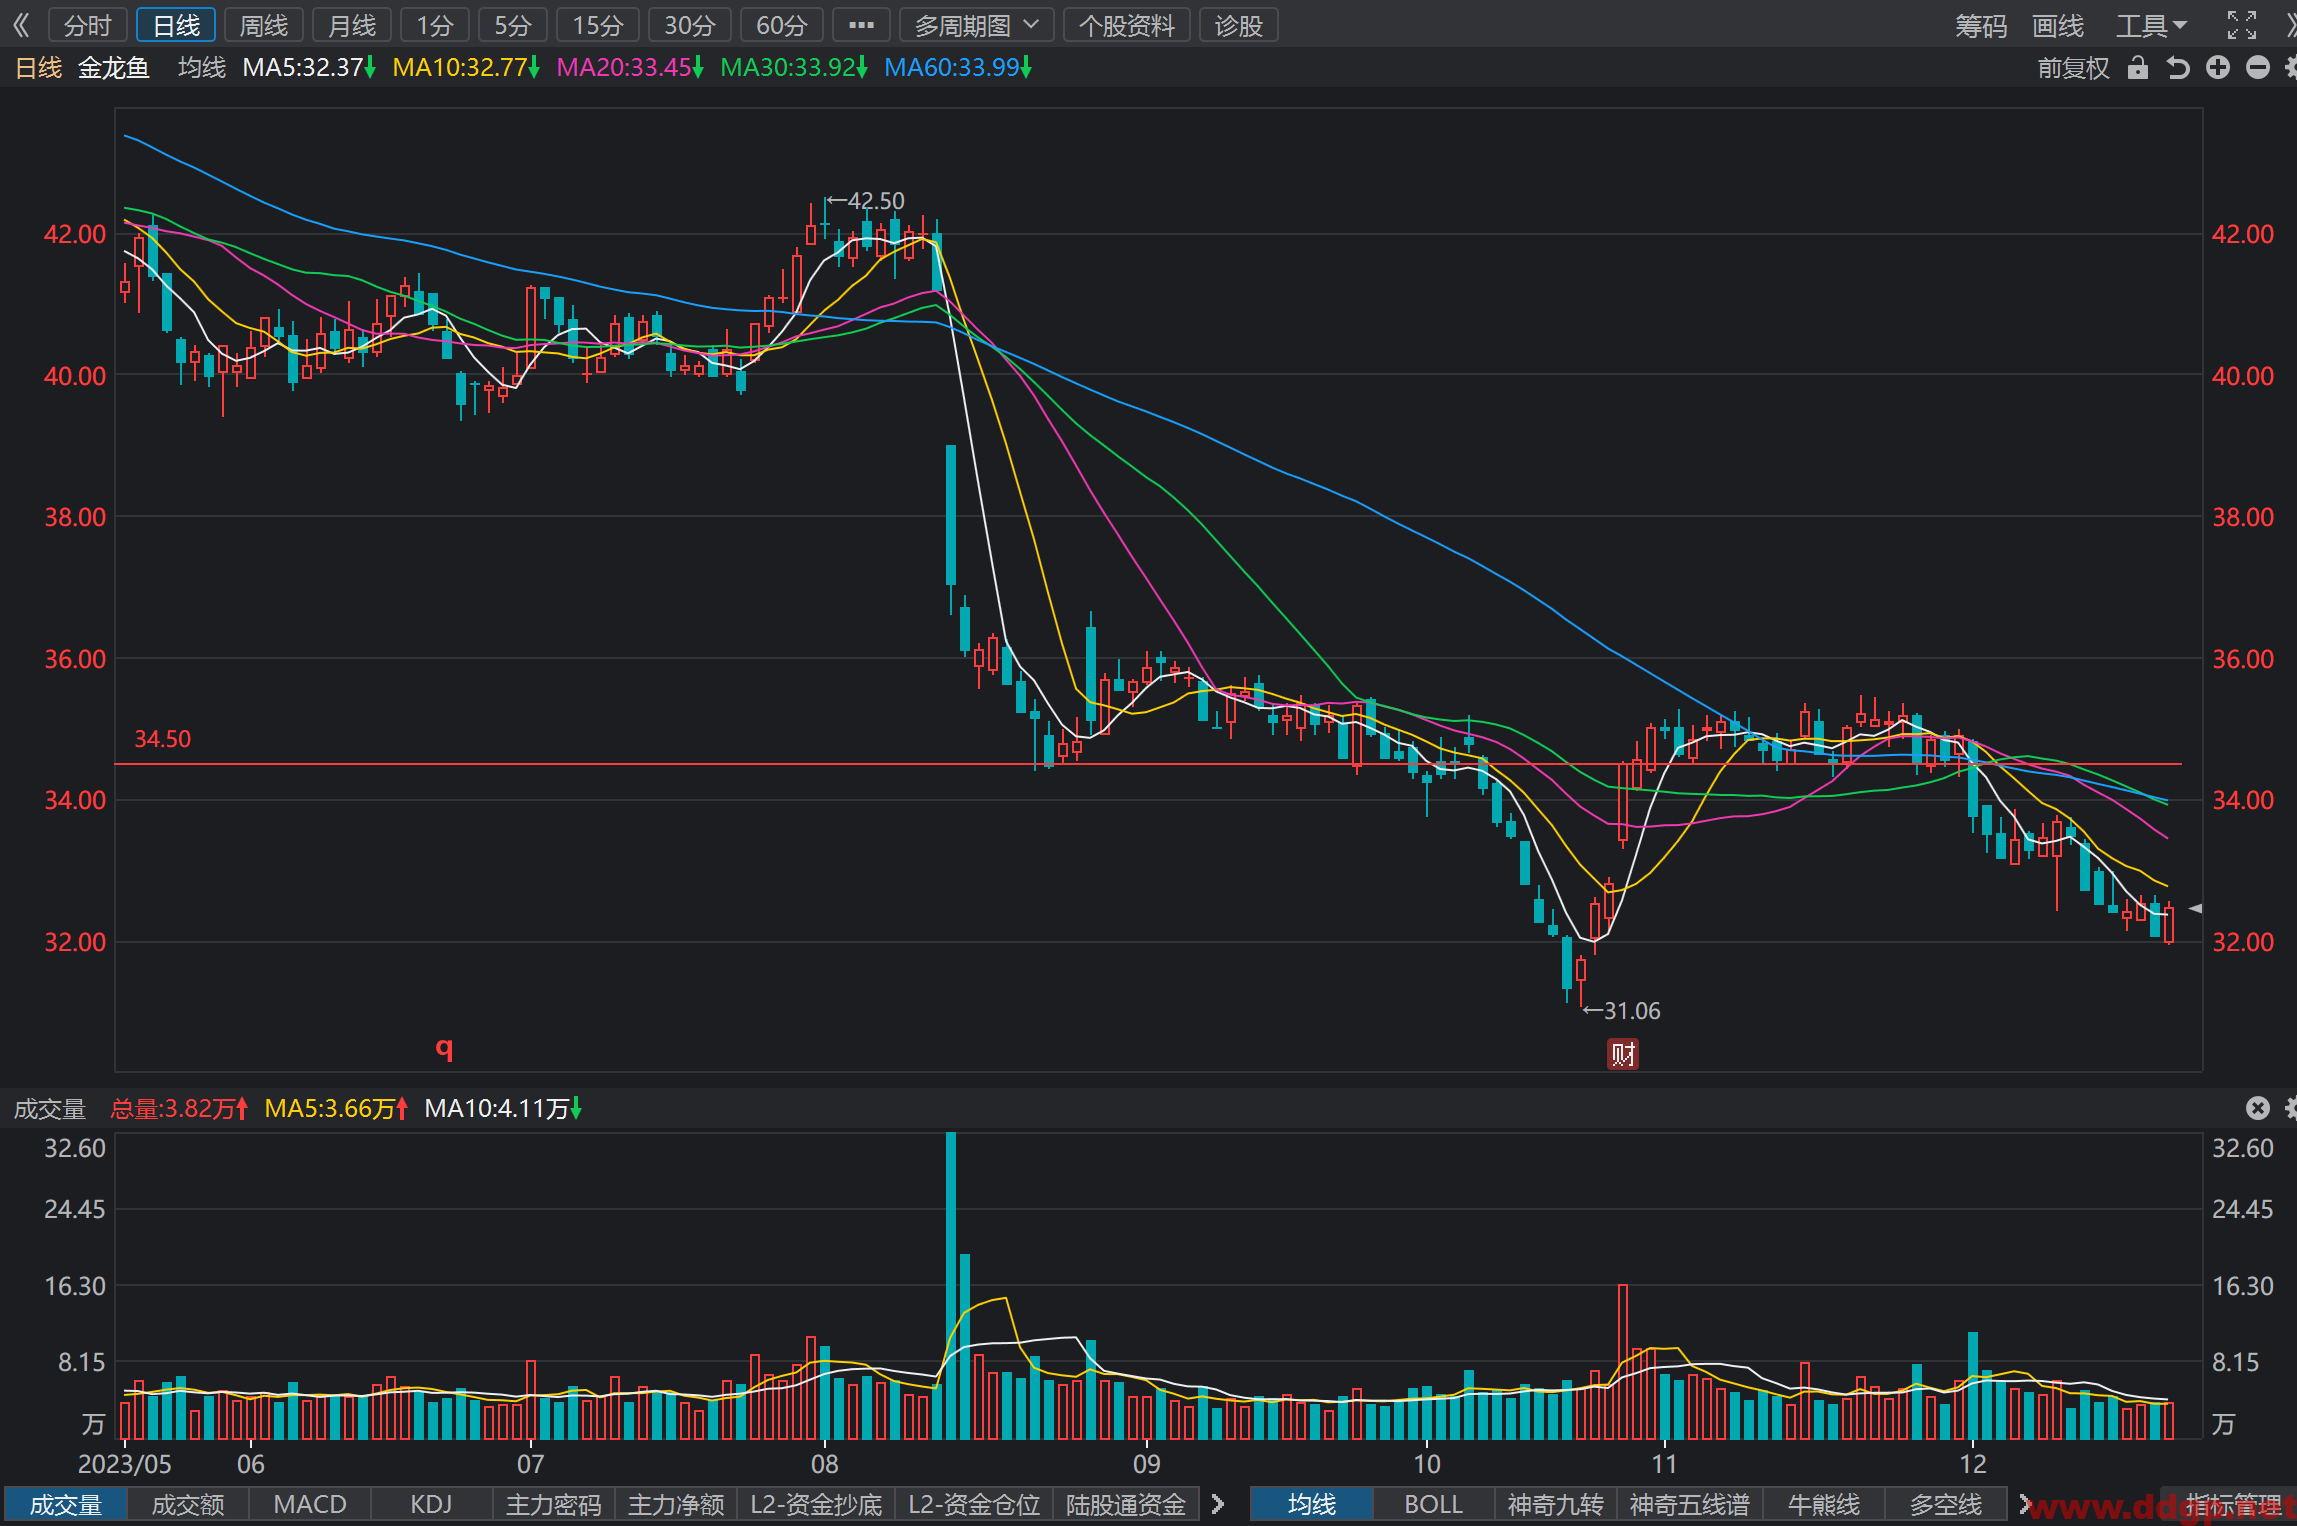Screen dimensions: 2297x1526
Task: Select the 神奇五线谱 overlay tab
Action: coord(1690,1504)
